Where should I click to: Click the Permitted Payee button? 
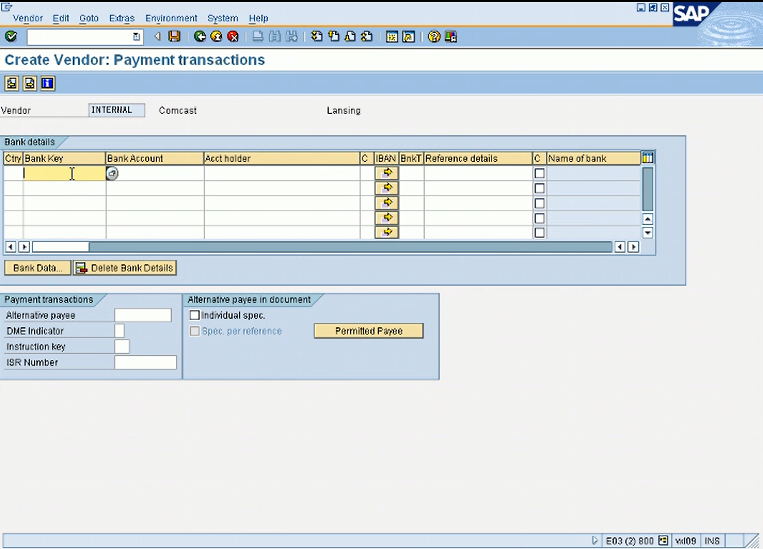[369, 331]
